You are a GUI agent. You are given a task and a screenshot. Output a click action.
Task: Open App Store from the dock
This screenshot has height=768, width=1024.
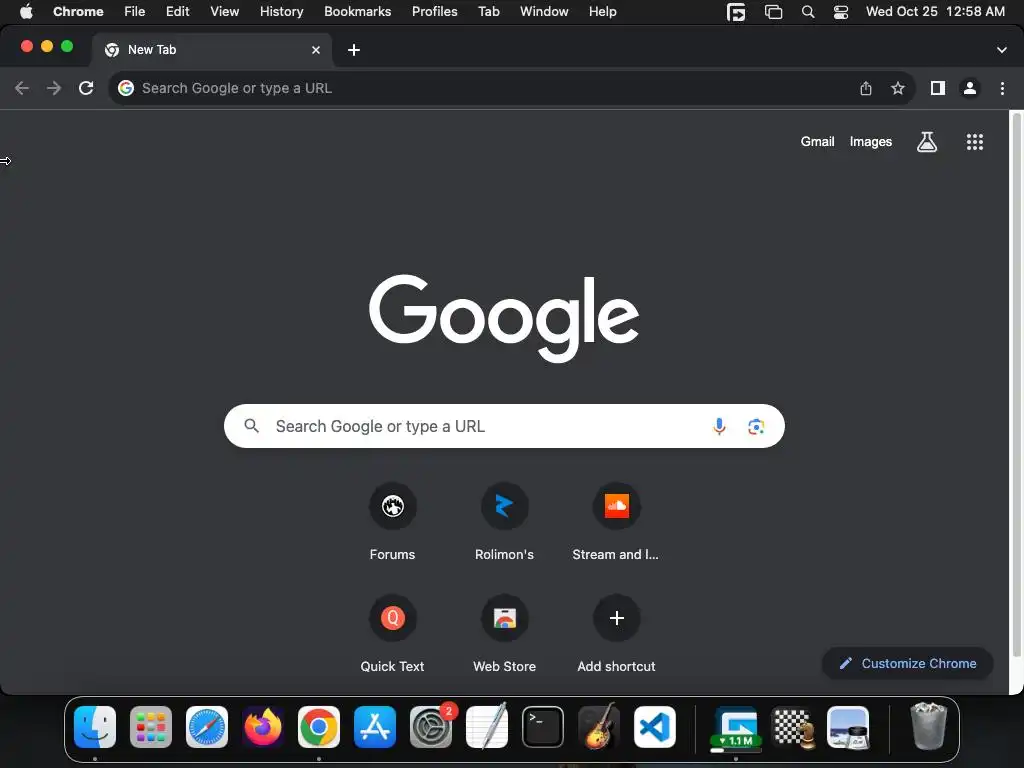point(375,727)
